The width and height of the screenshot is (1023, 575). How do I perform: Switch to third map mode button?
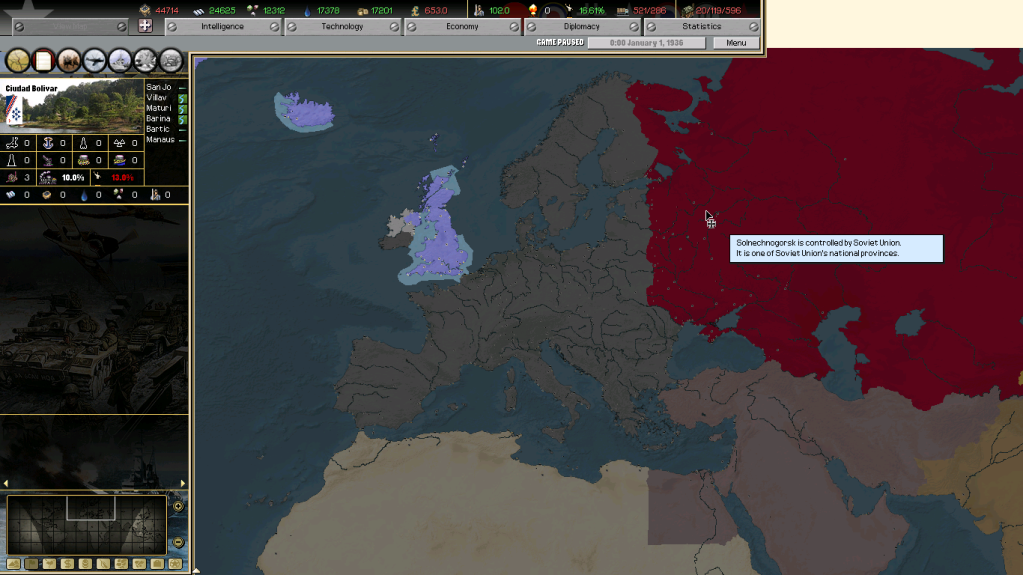click(x=50, y=564)
